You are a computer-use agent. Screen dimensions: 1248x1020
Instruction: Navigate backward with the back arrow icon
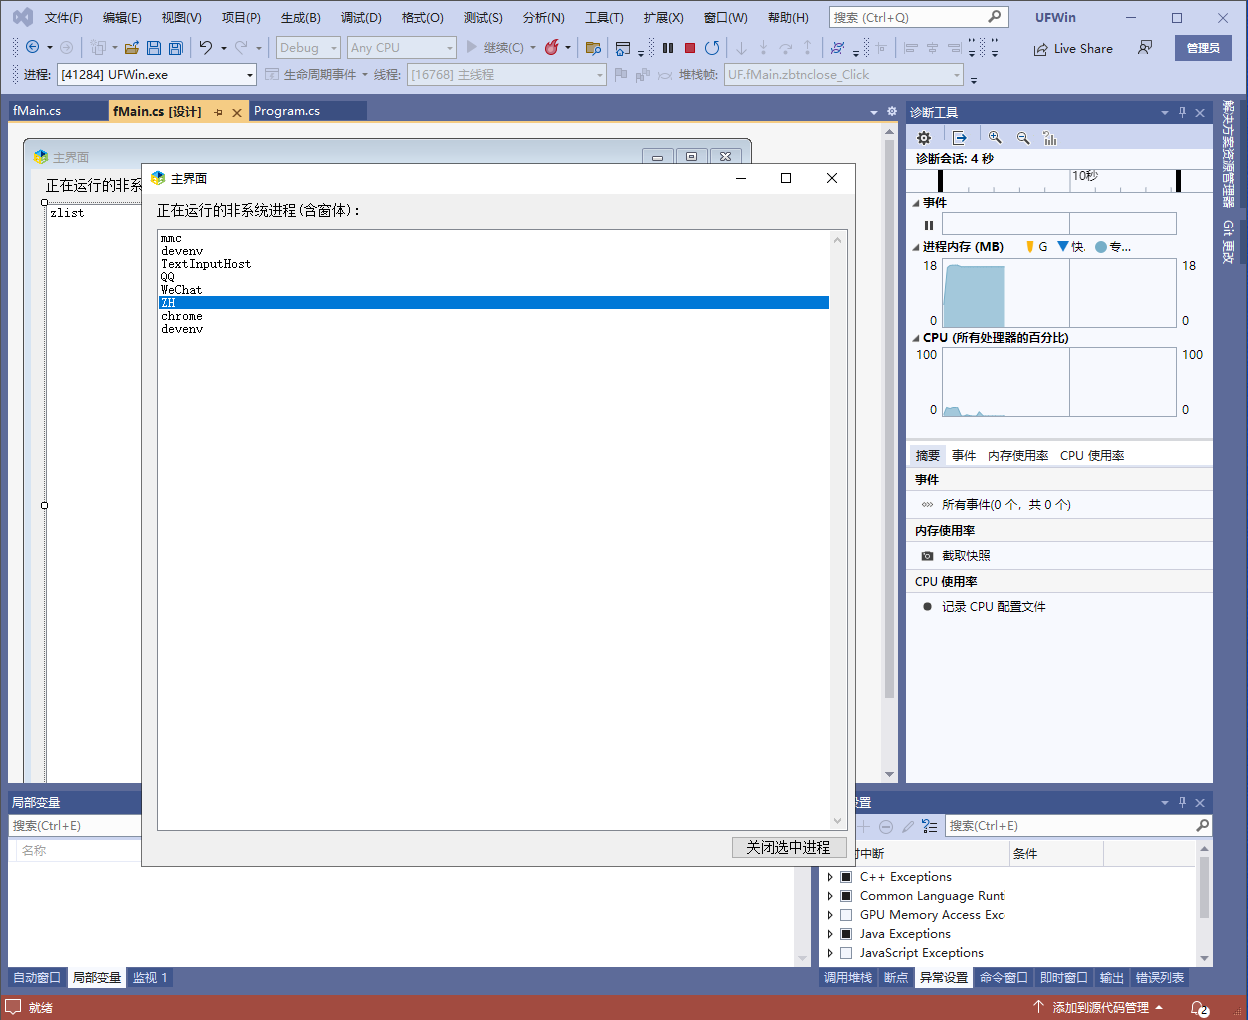32,48
